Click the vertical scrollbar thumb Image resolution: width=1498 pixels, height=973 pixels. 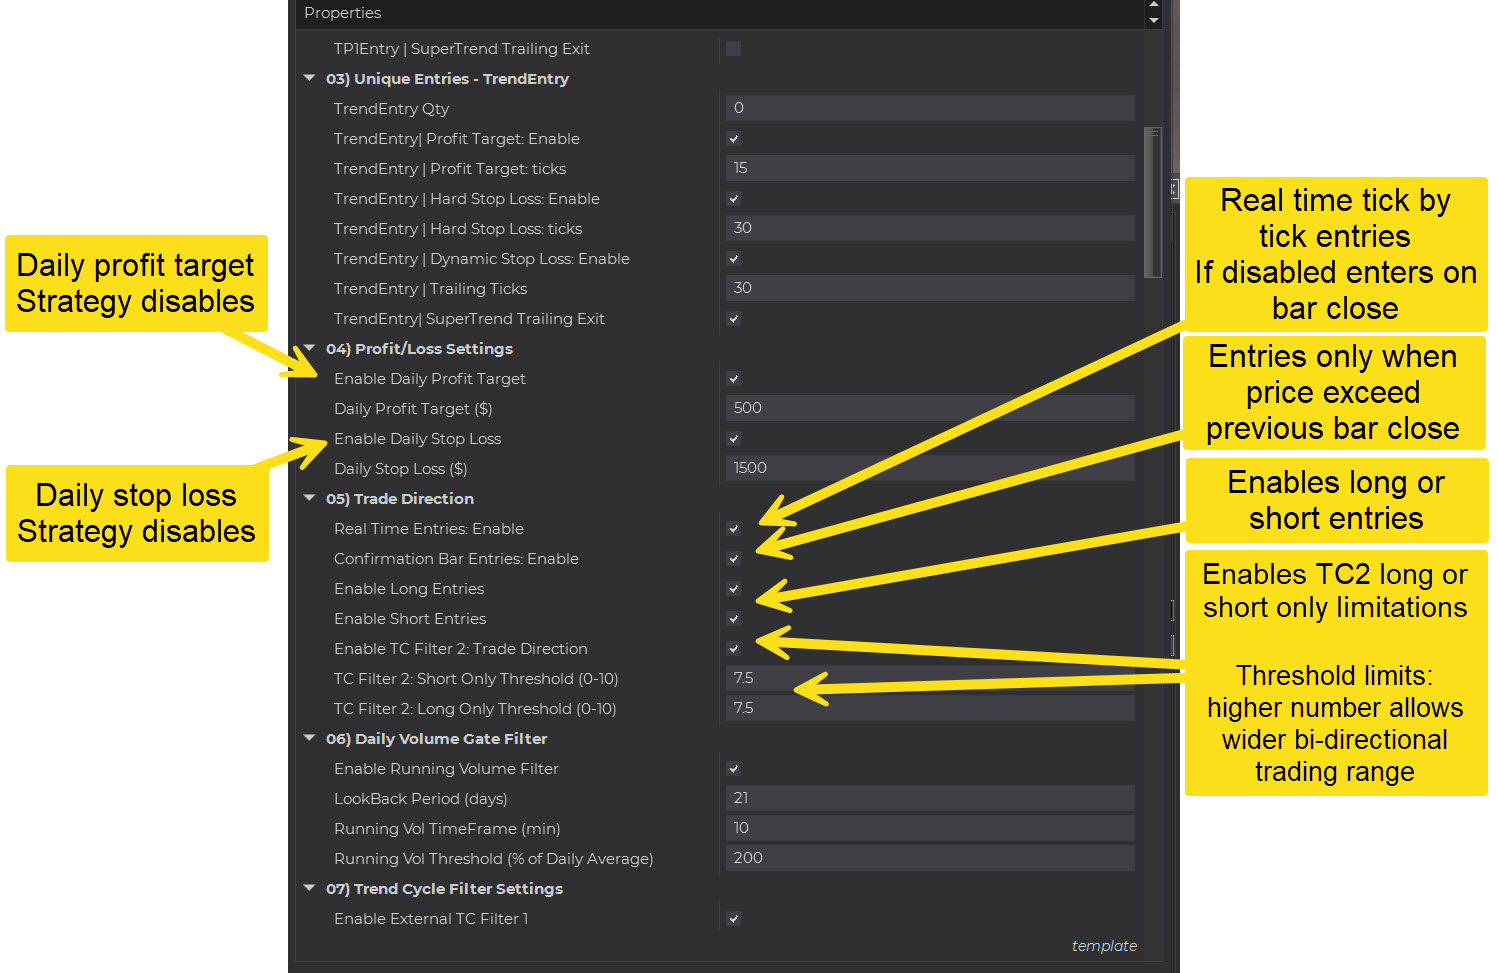click(x=1153, y=202)
